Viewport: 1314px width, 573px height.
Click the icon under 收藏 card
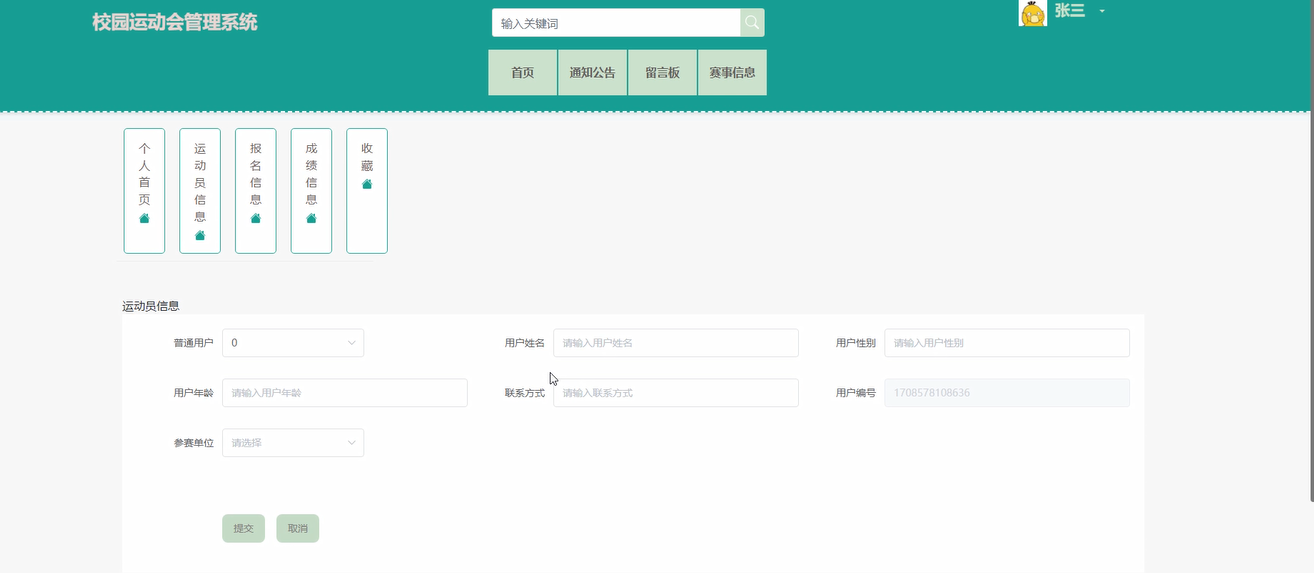(x=367, y=184)
